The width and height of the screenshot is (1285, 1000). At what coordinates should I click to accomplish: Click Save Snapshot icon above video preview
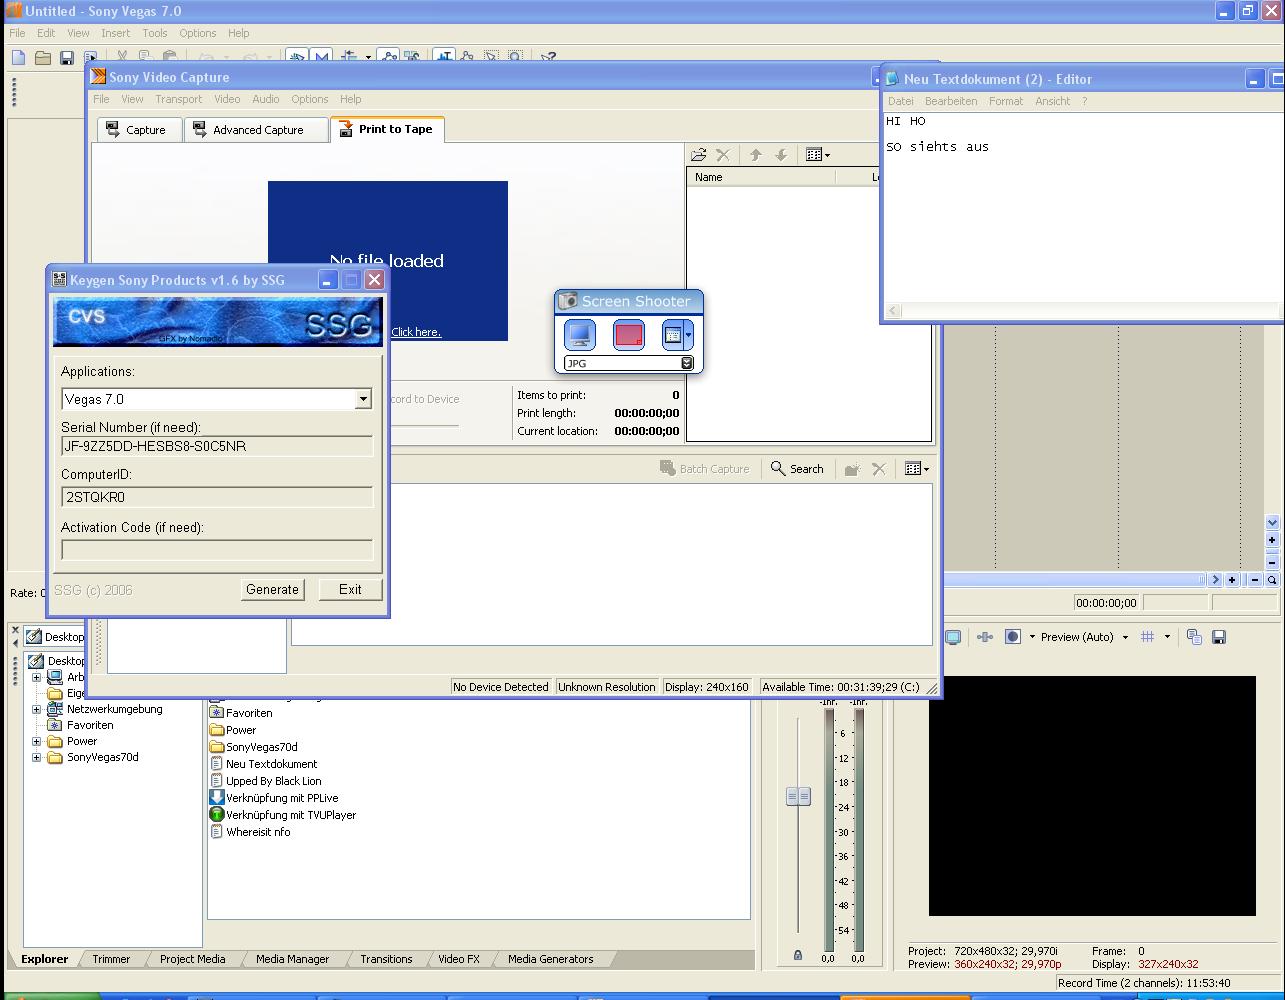click(1219, 637)
